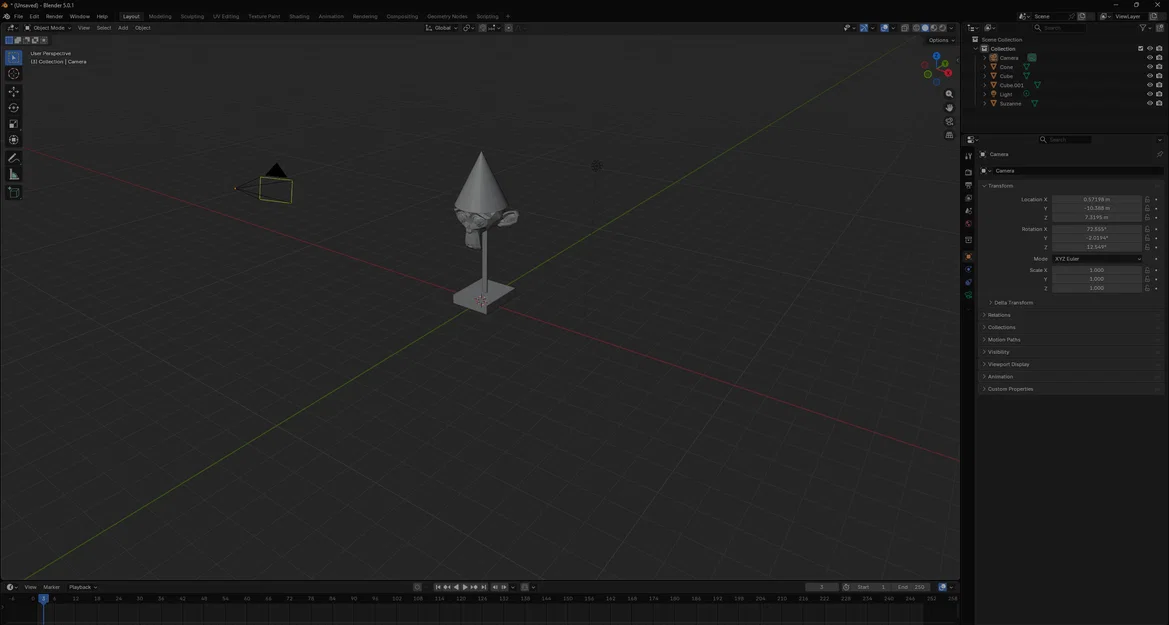
Task: Open the Collection properties tab
Action: [x=968, y=240]
